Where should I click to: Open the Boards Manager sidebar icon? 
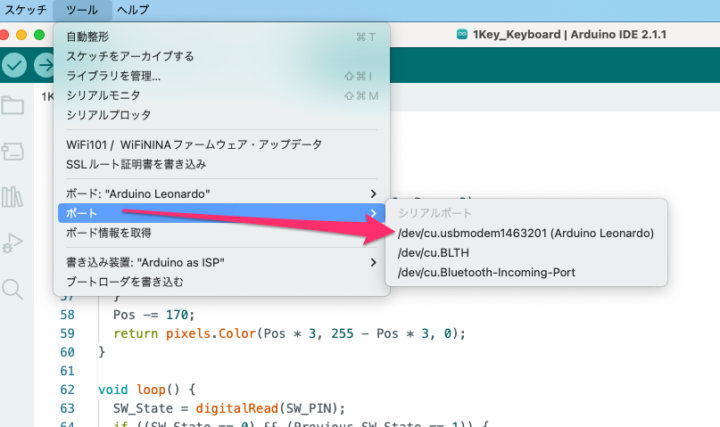(13, 151)
